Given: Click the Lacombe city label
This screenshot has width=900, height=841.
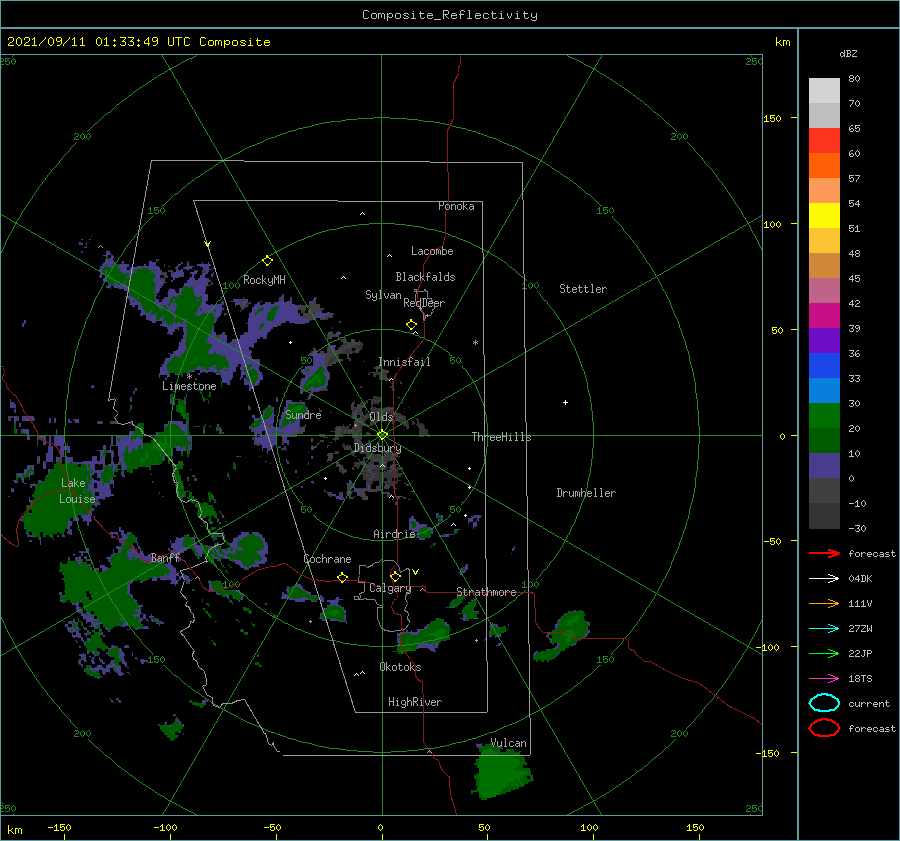Looking at the screenshot, I should [432, 251].
